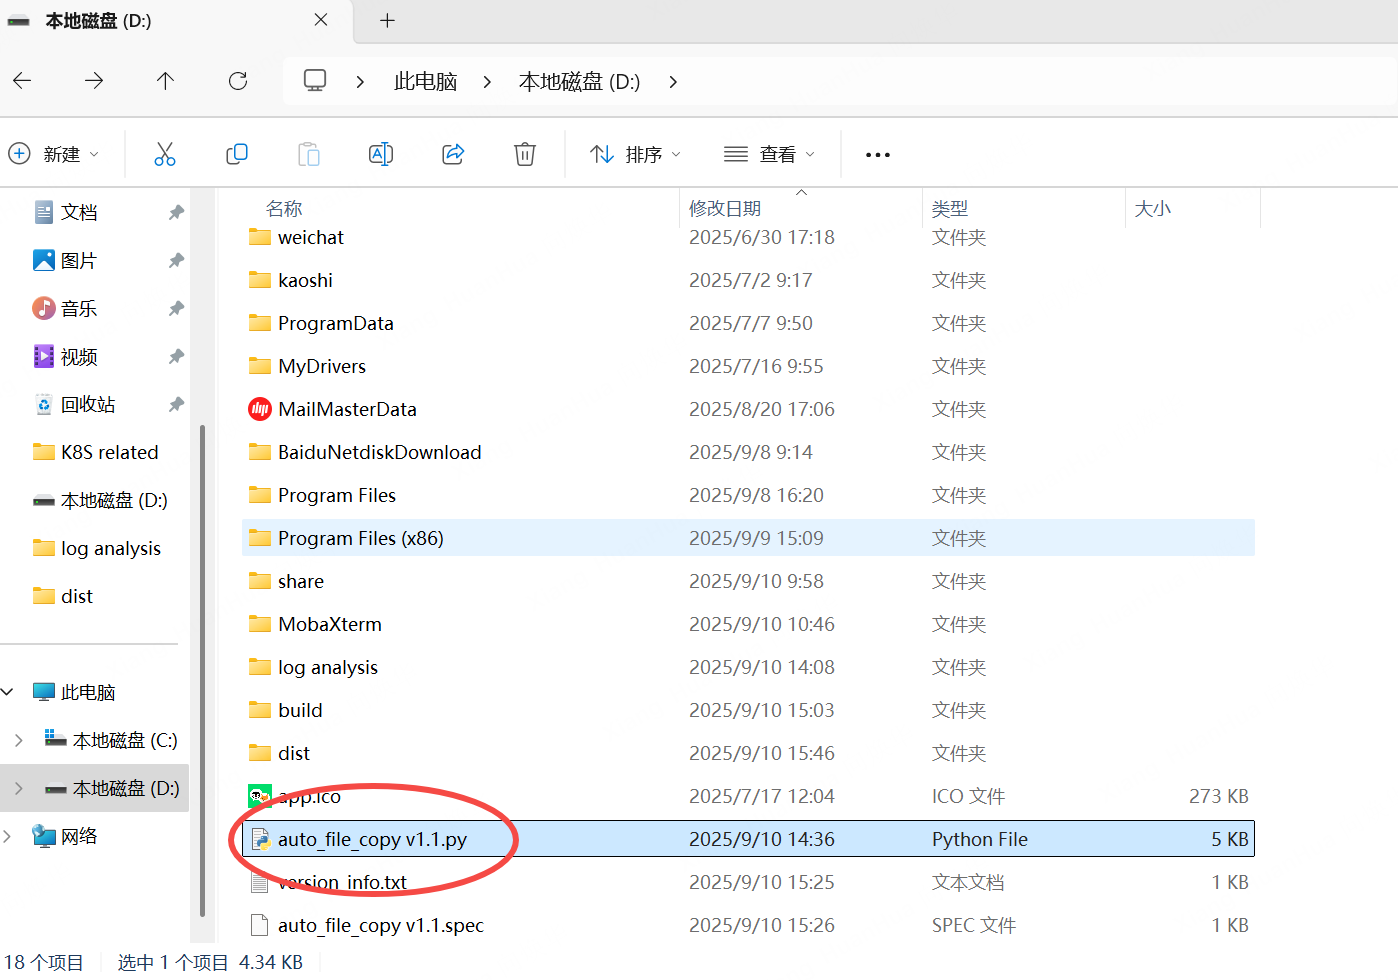This screenshot has height=980, width=1398.
Task: Click the Cut scissors icon
Action: click(x=165, y=154)
